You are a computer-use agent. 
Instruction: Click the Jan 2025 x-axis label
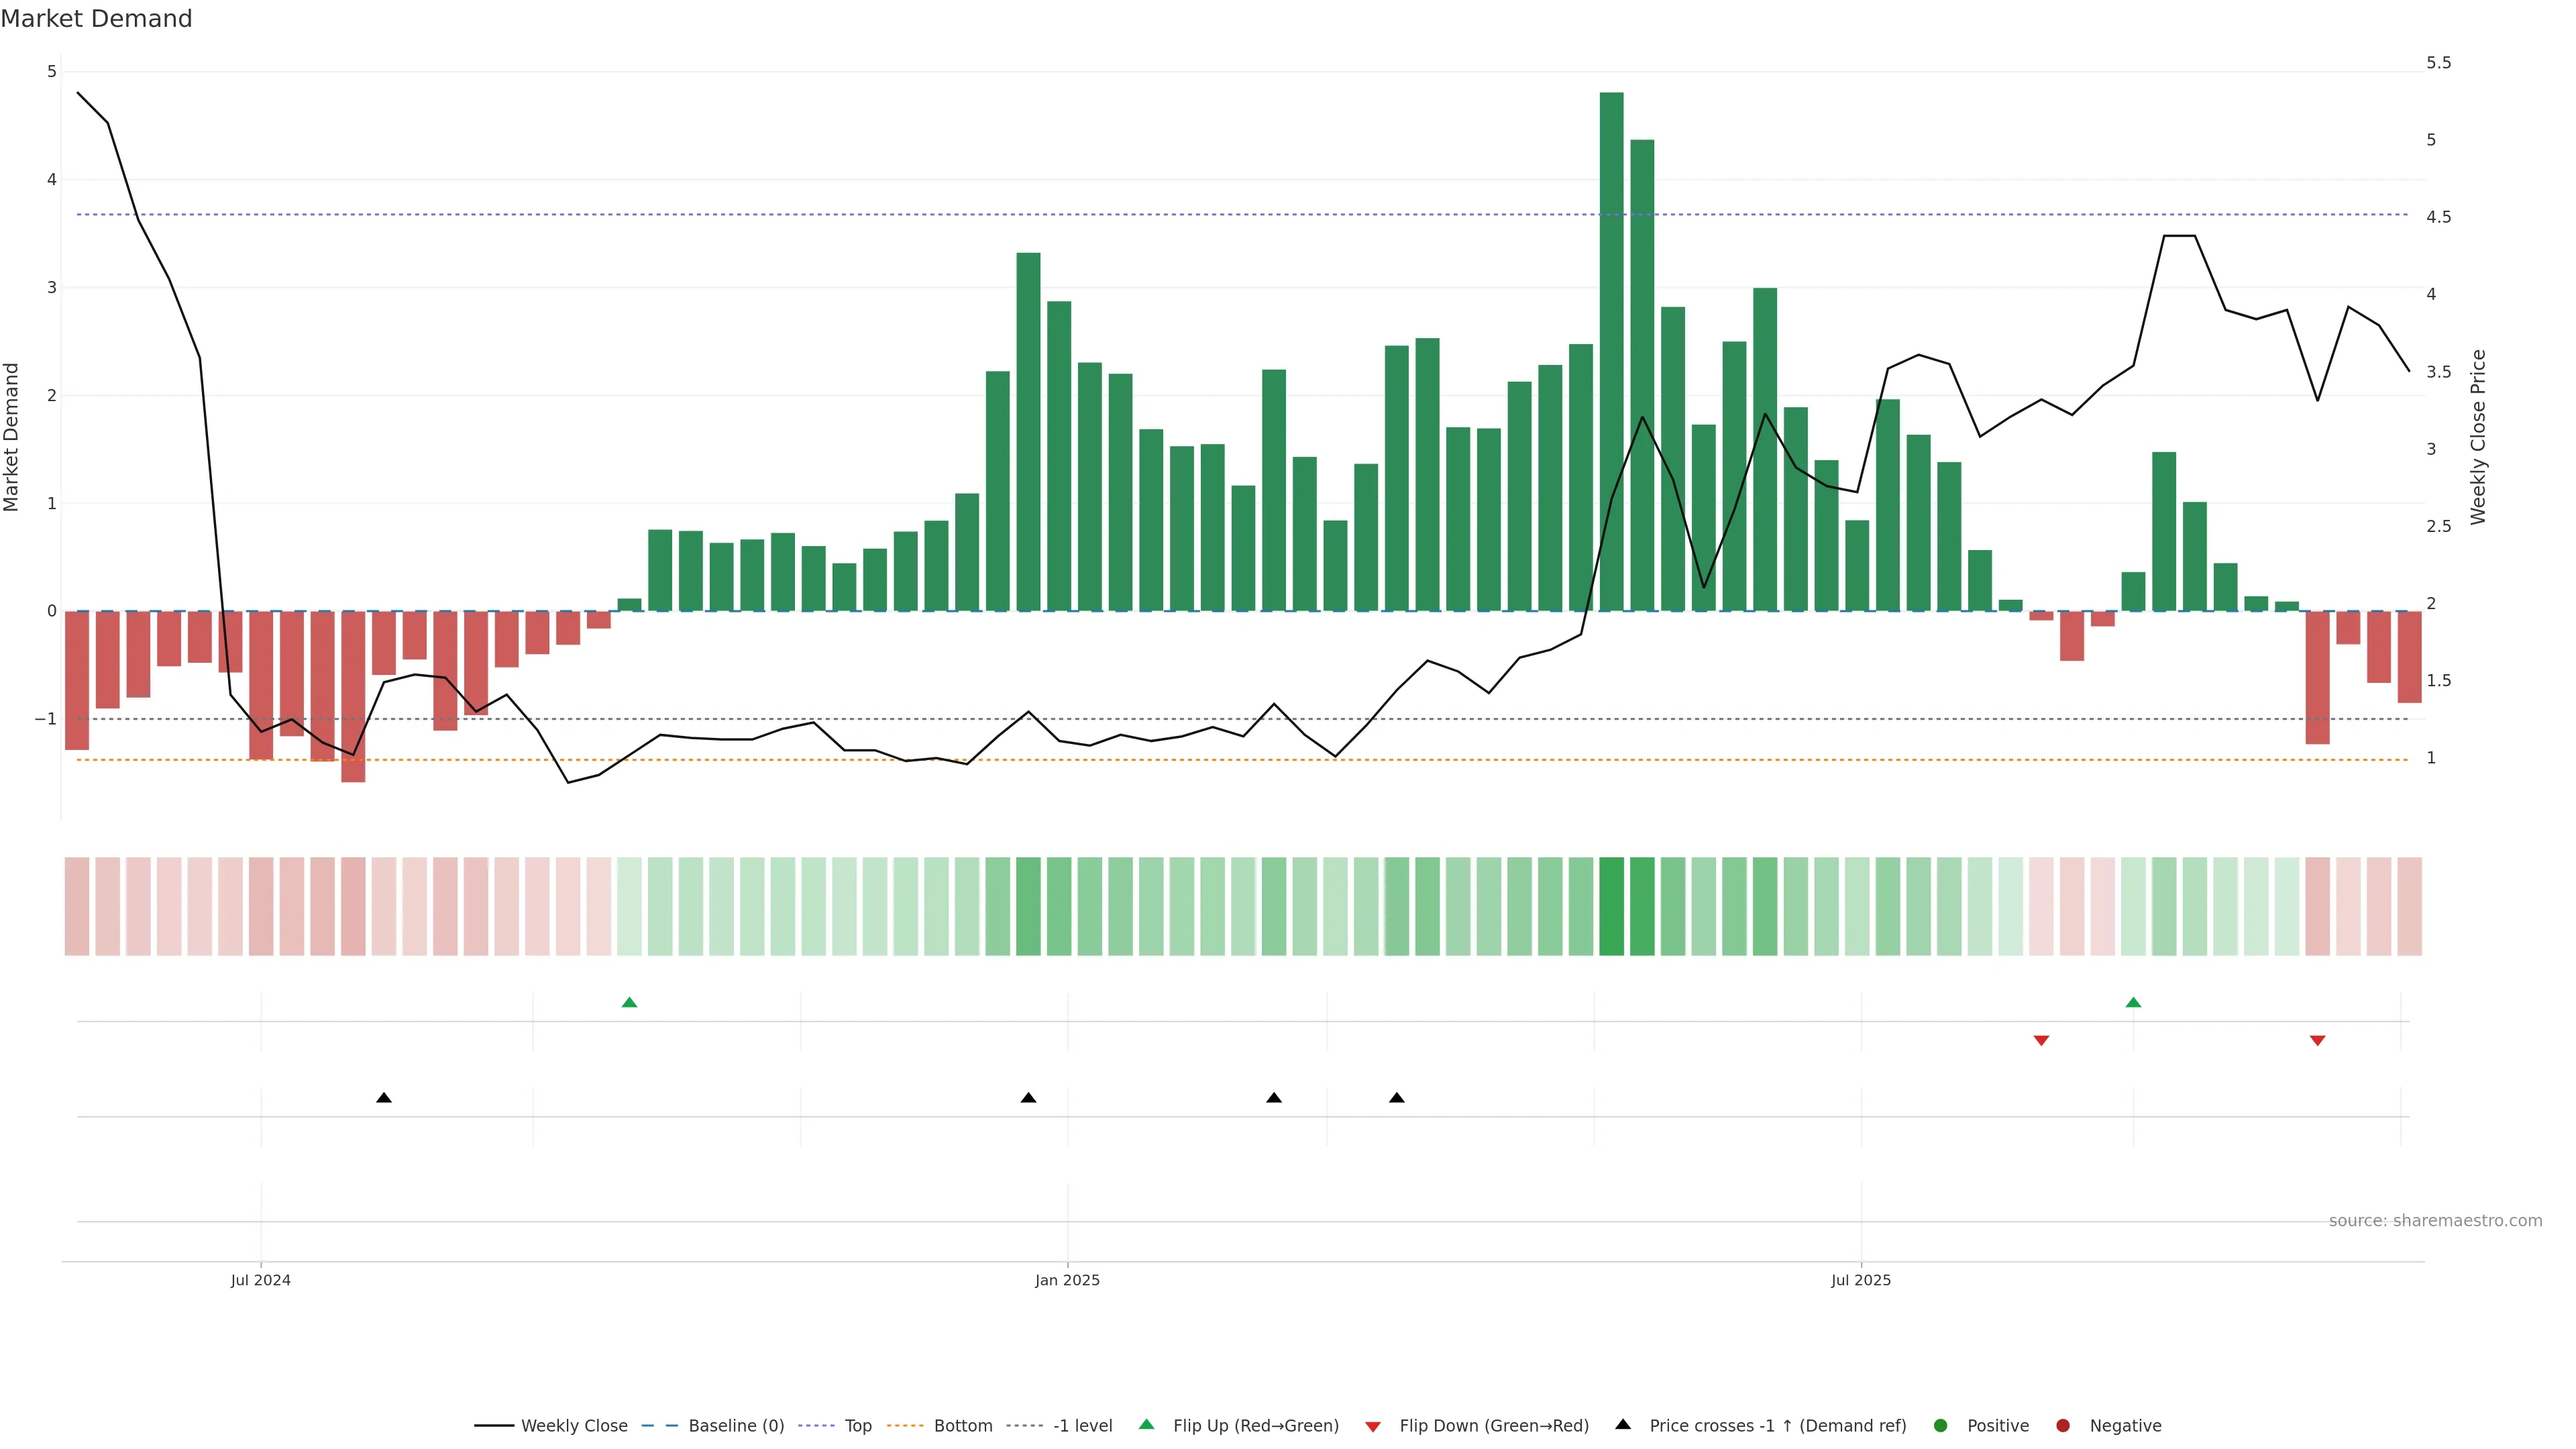pos(1067,1280)
